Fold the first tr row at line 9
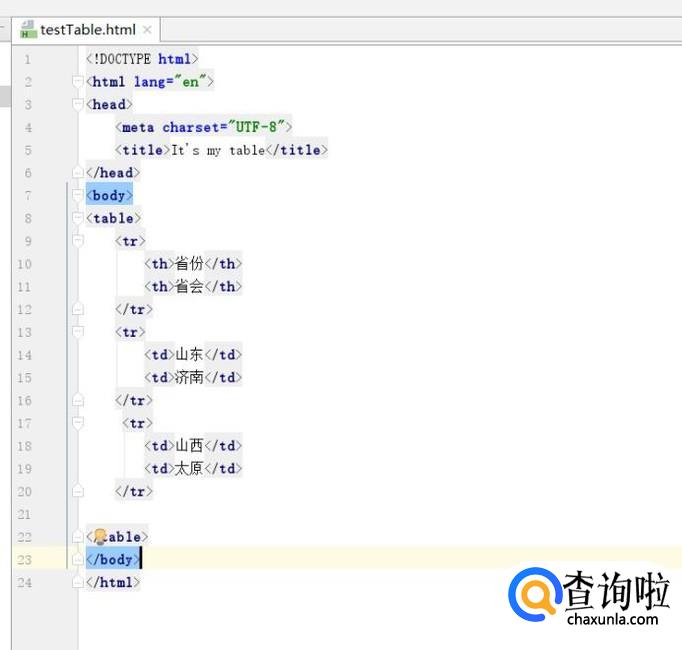Screen dimensions: 682x650 78,241
